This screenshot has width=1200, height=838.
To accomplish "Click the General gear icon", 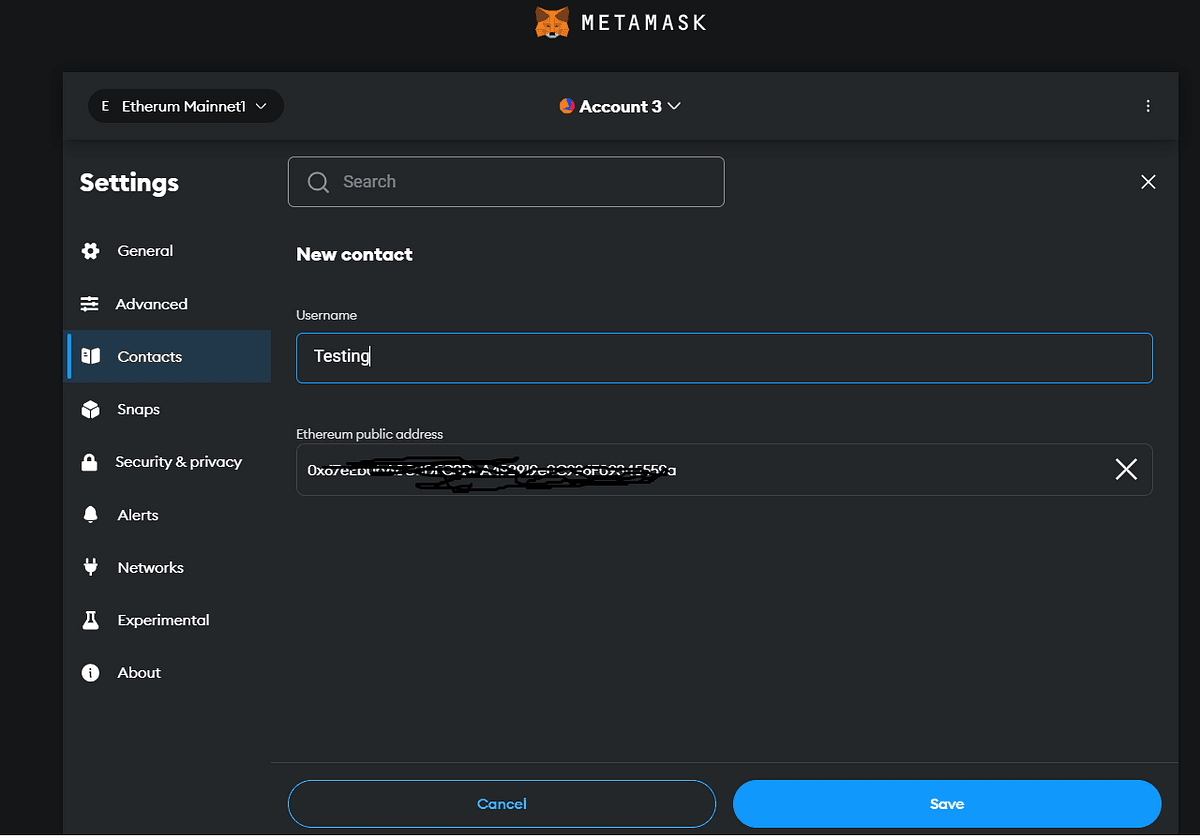I will point(91,251).
